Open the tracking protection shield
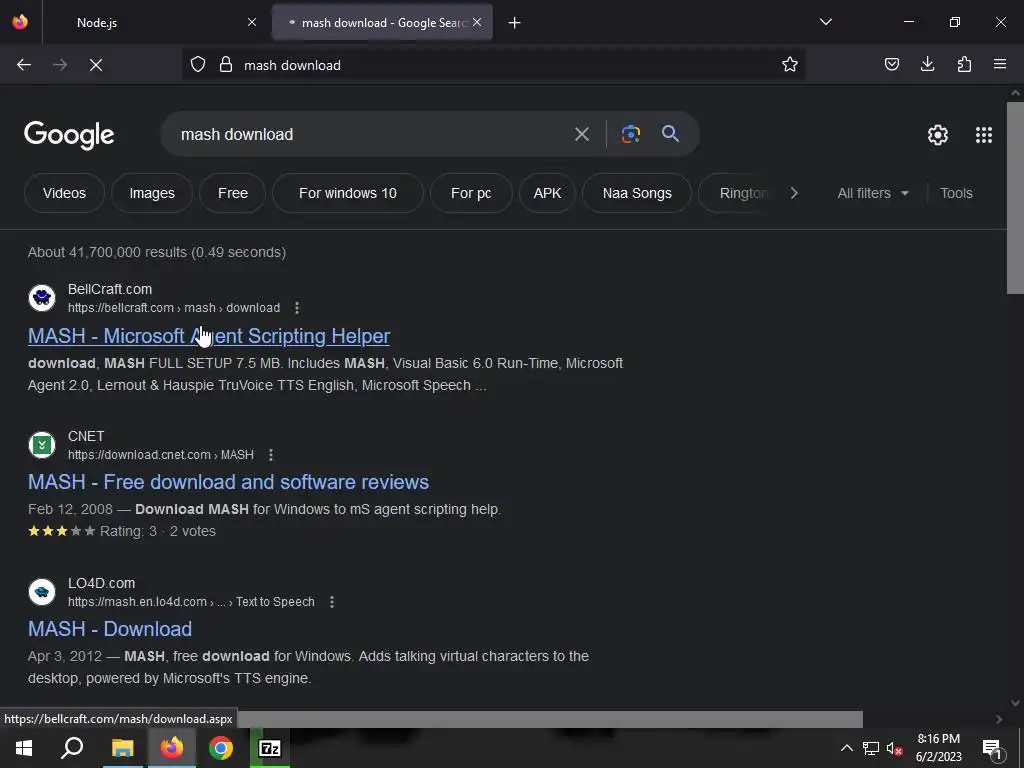This screenshot has width=1024, height=768. (198, 65)
